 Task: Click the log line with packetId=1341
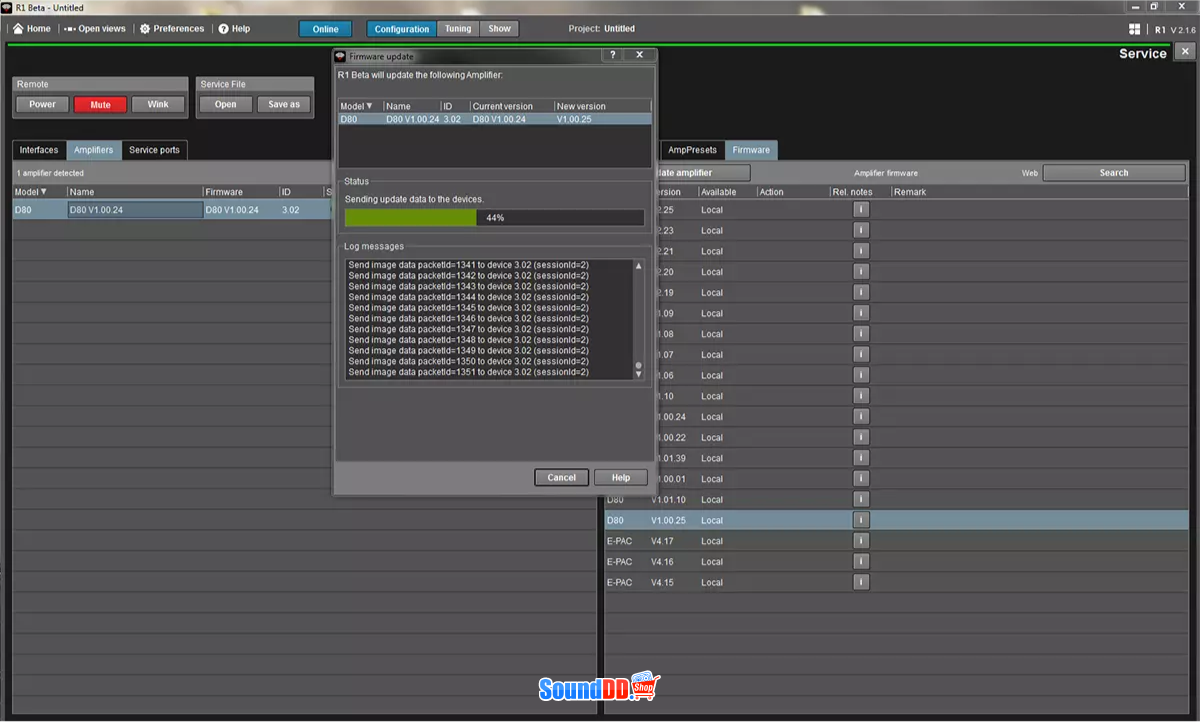coord(468,265)
